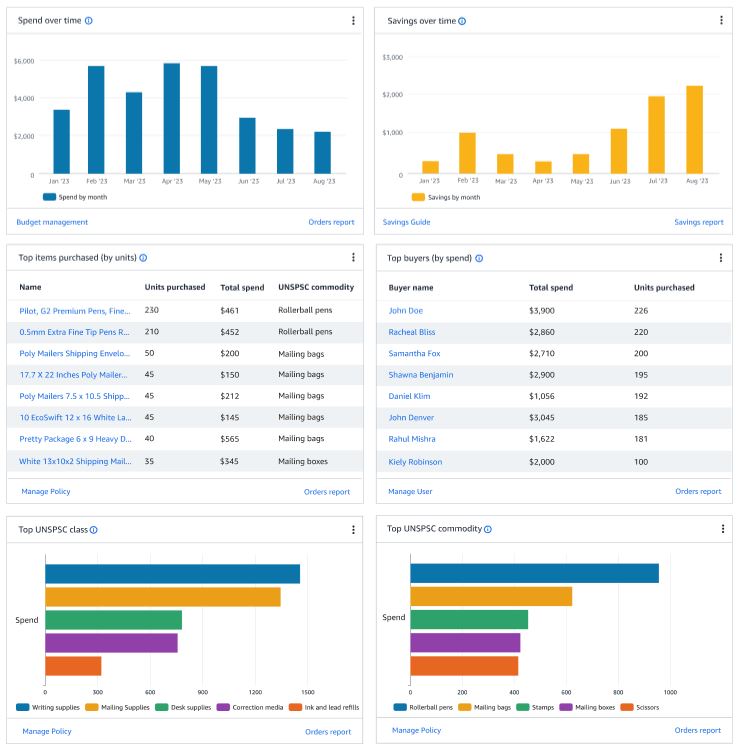Screen dimensions: 738x751
Task: Open Orders report under Top UNSPSC commodity
Action: [698, 730]
